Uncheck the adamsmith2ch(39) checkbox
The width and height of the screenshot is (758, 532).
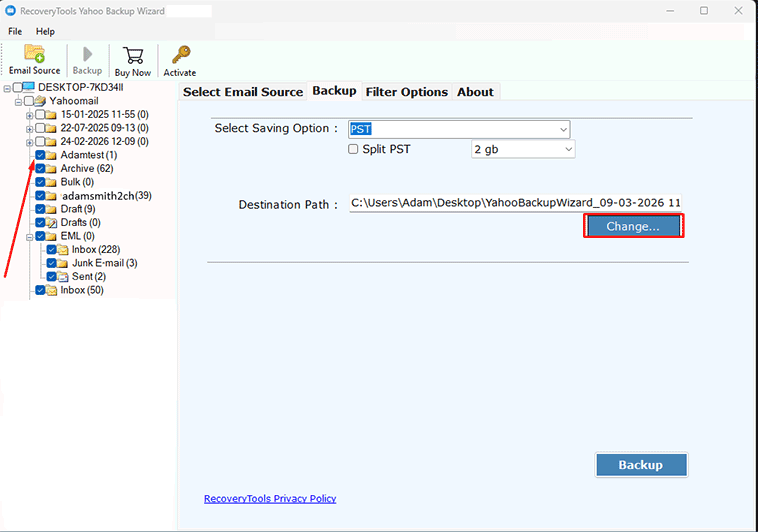point(40,196)
